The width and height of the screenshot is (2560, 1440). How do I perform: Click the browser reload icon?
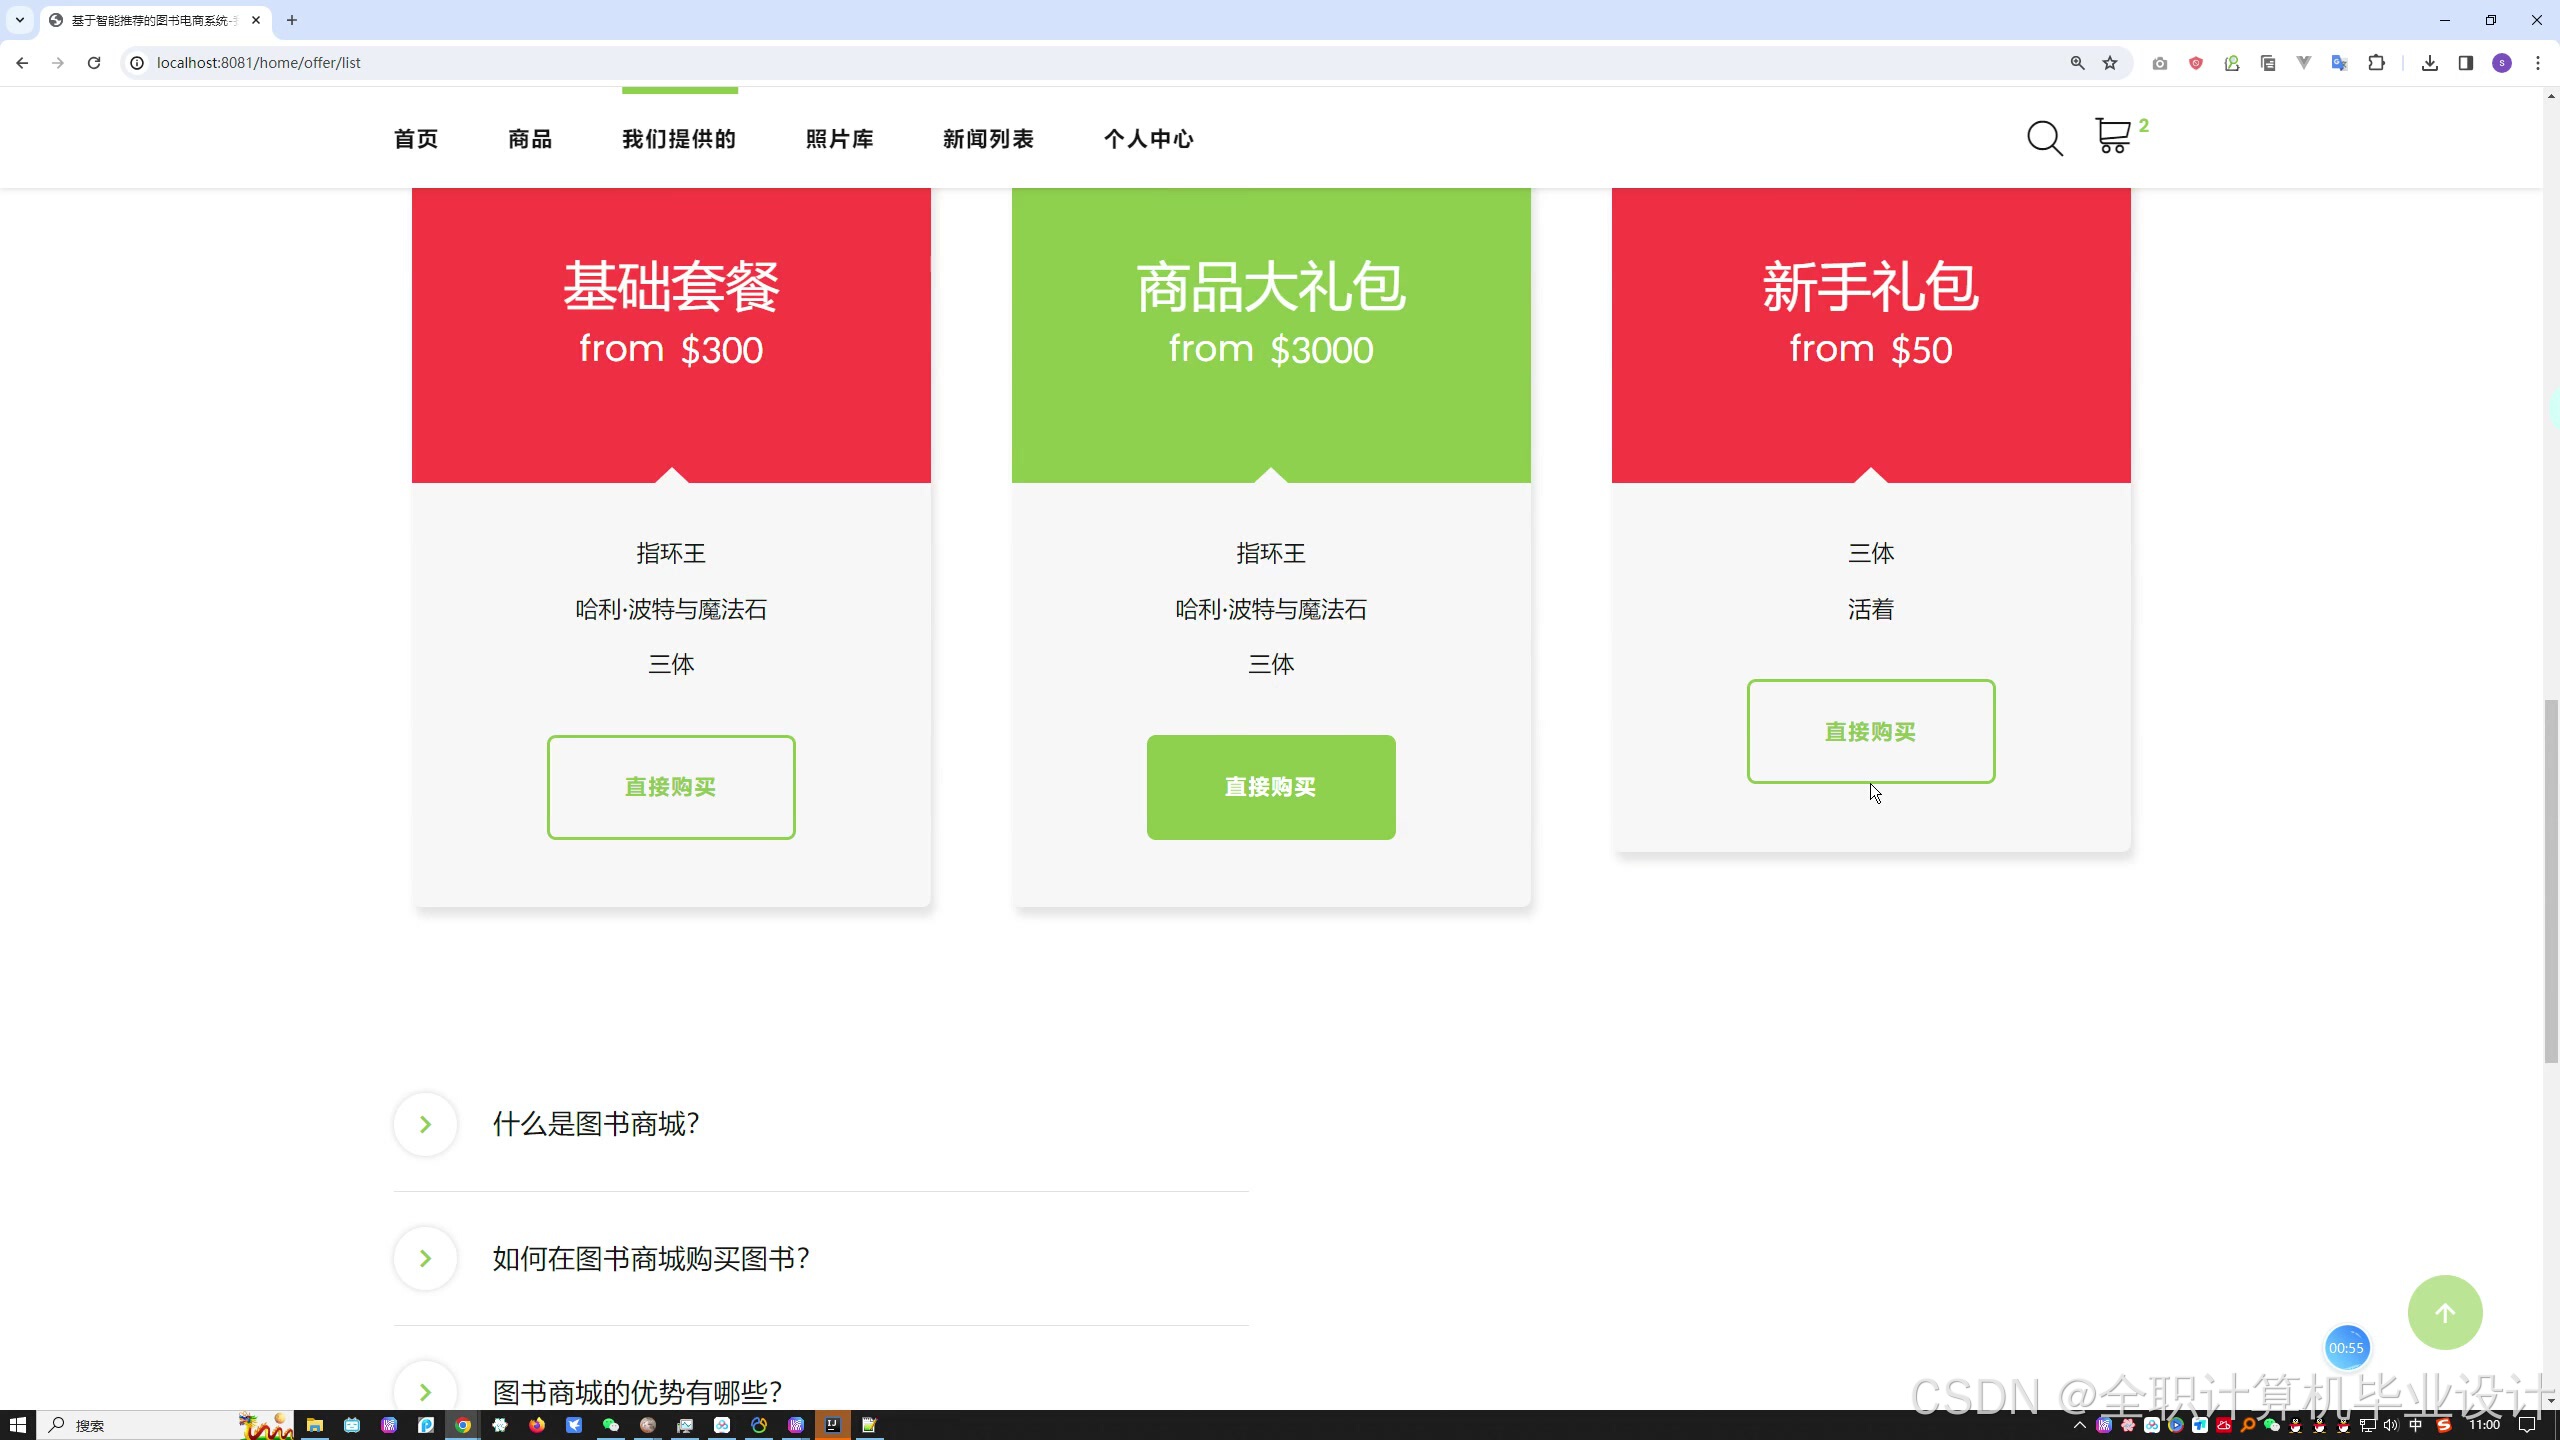pyautogui.click(x=94, y=63)
